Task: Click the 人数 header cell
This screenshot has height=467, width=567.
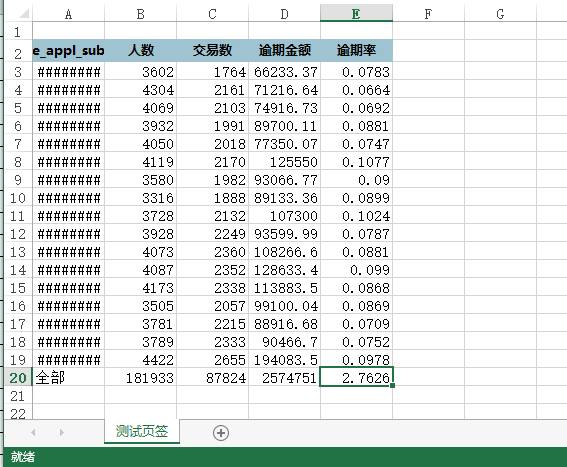Action: [x=140, y=50]
